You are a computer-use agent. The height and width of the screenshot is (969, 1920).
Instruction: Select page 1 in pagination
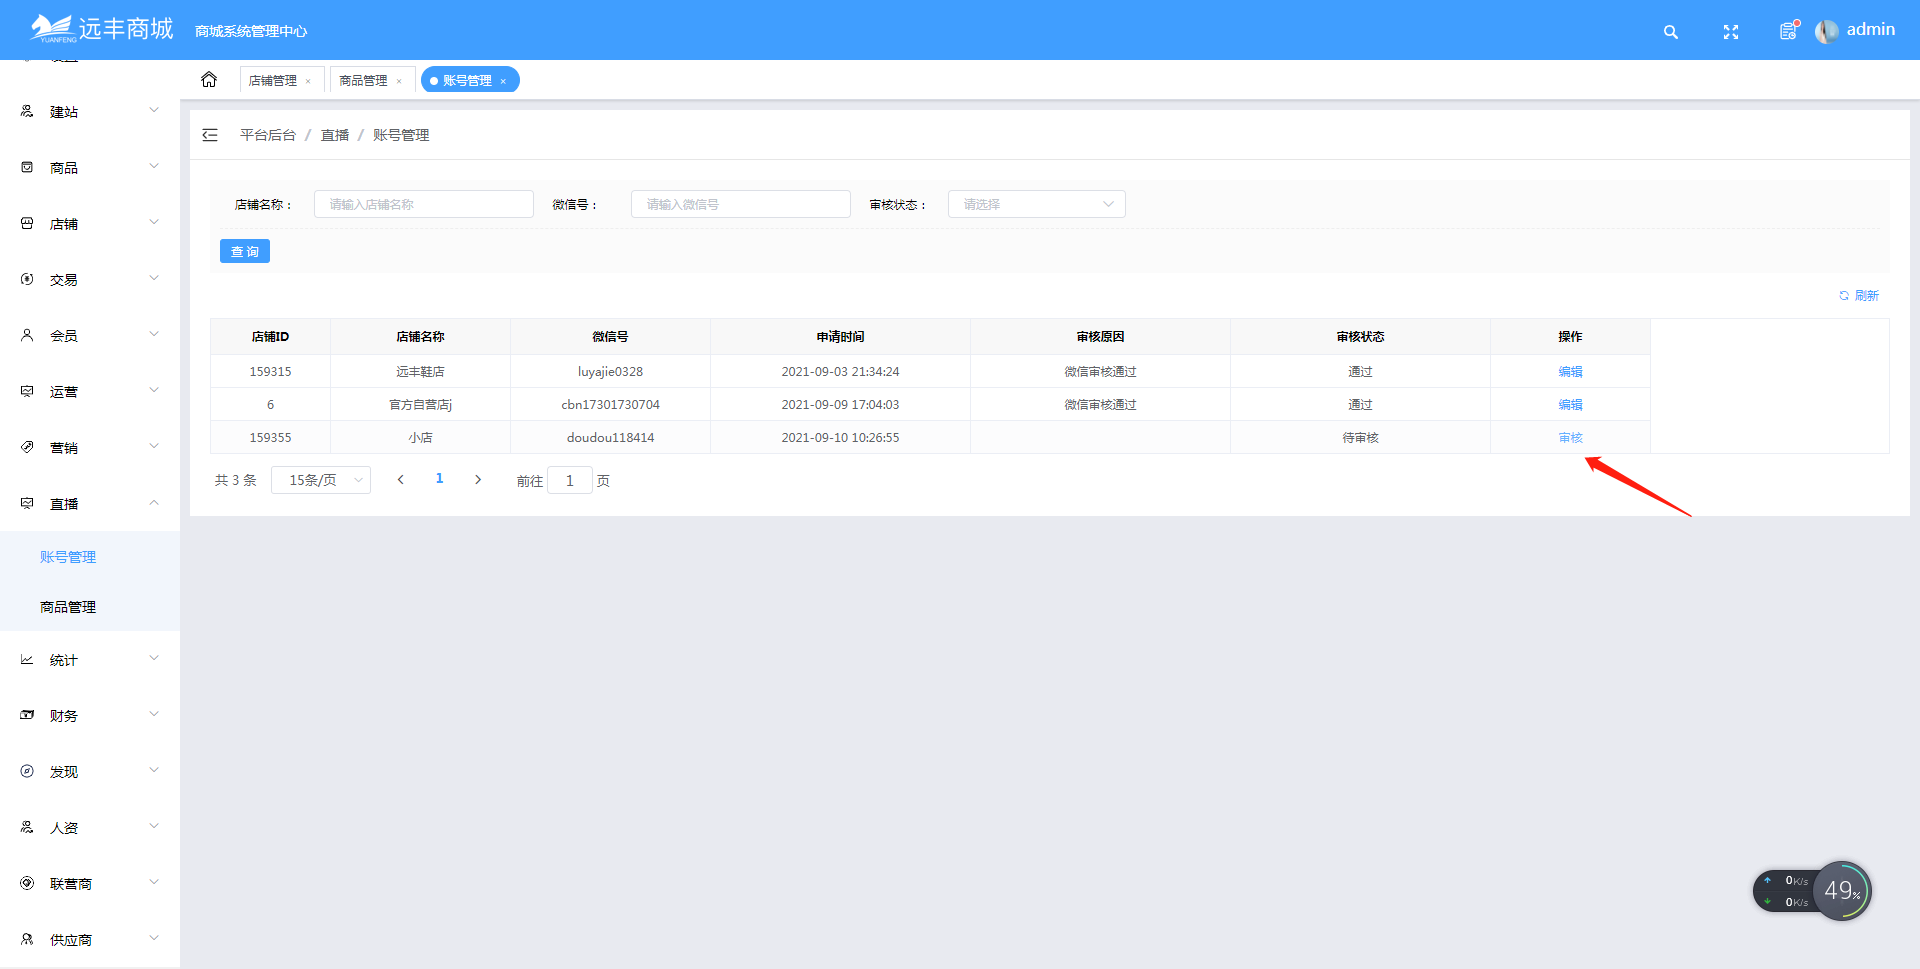[439, 479]
